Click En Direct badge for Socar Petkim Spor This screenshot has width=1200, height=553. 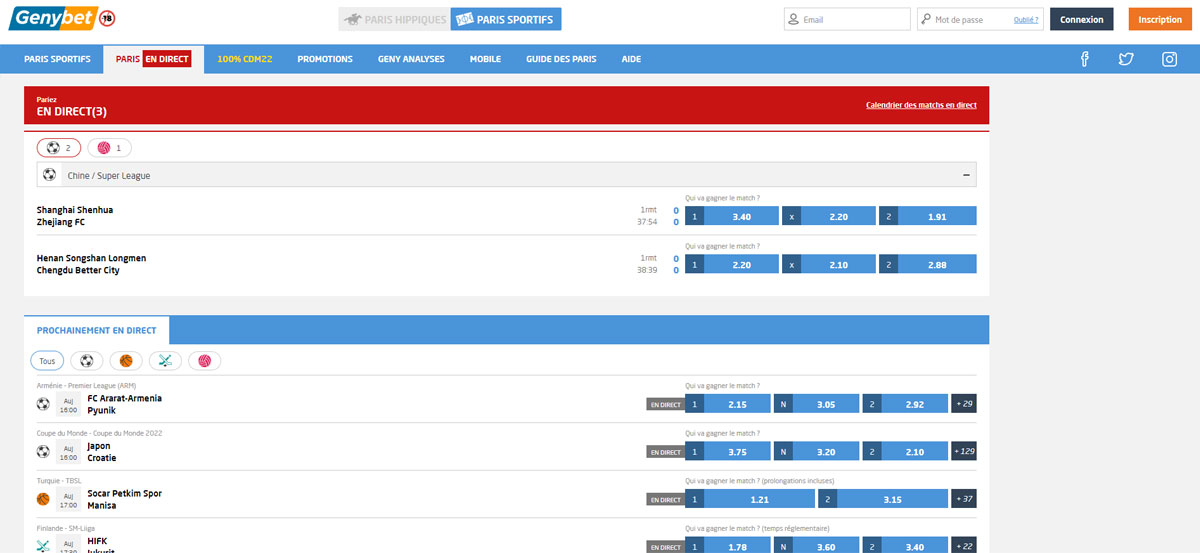click(665, 500)
